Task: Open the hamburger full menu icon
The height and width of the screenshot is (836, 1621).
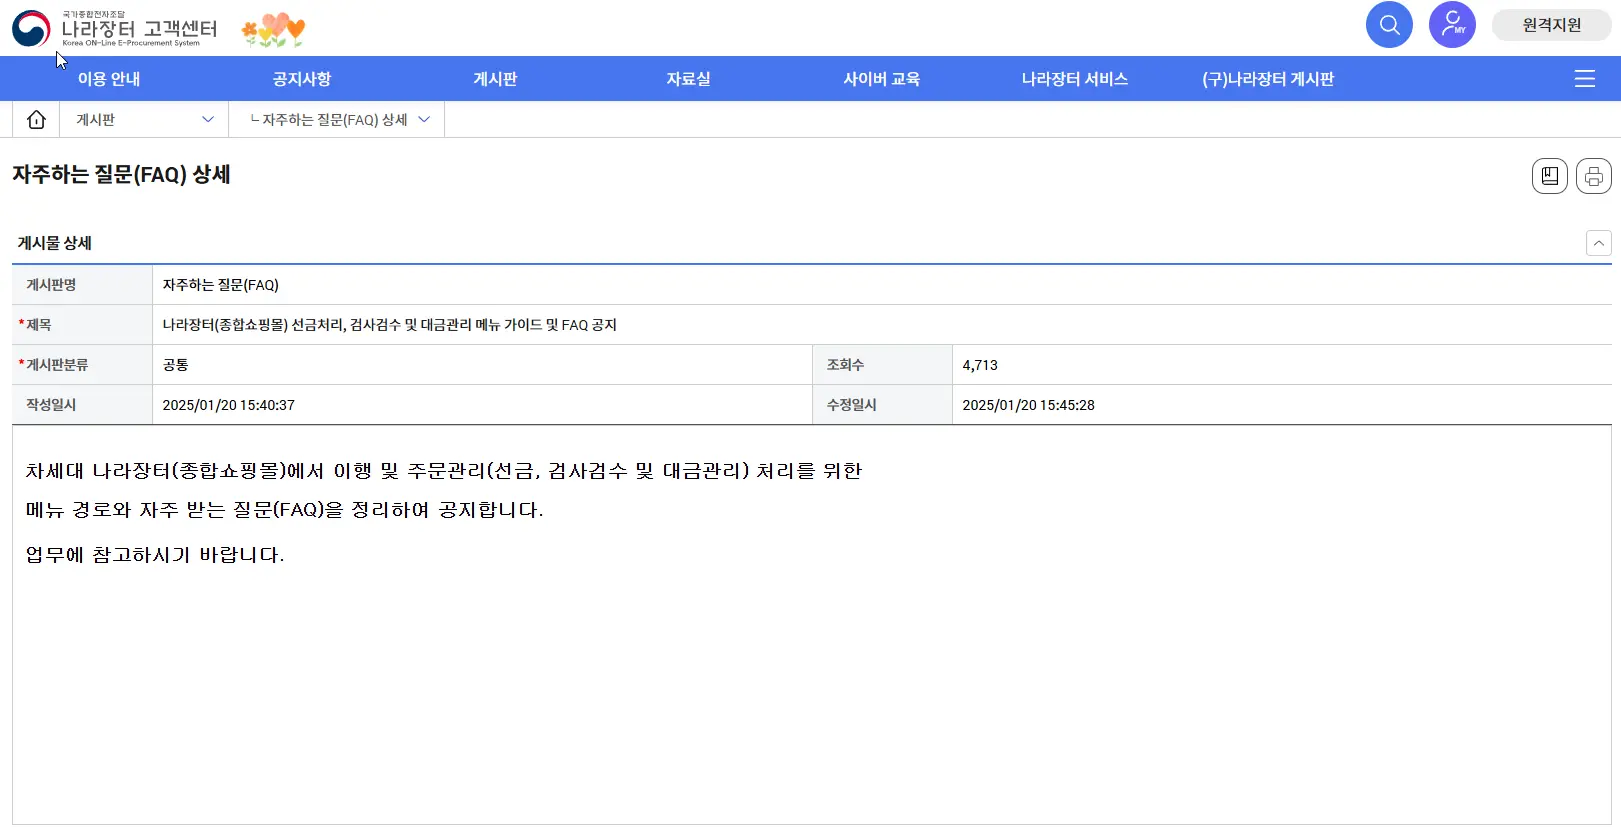Action: [1585, 79]
